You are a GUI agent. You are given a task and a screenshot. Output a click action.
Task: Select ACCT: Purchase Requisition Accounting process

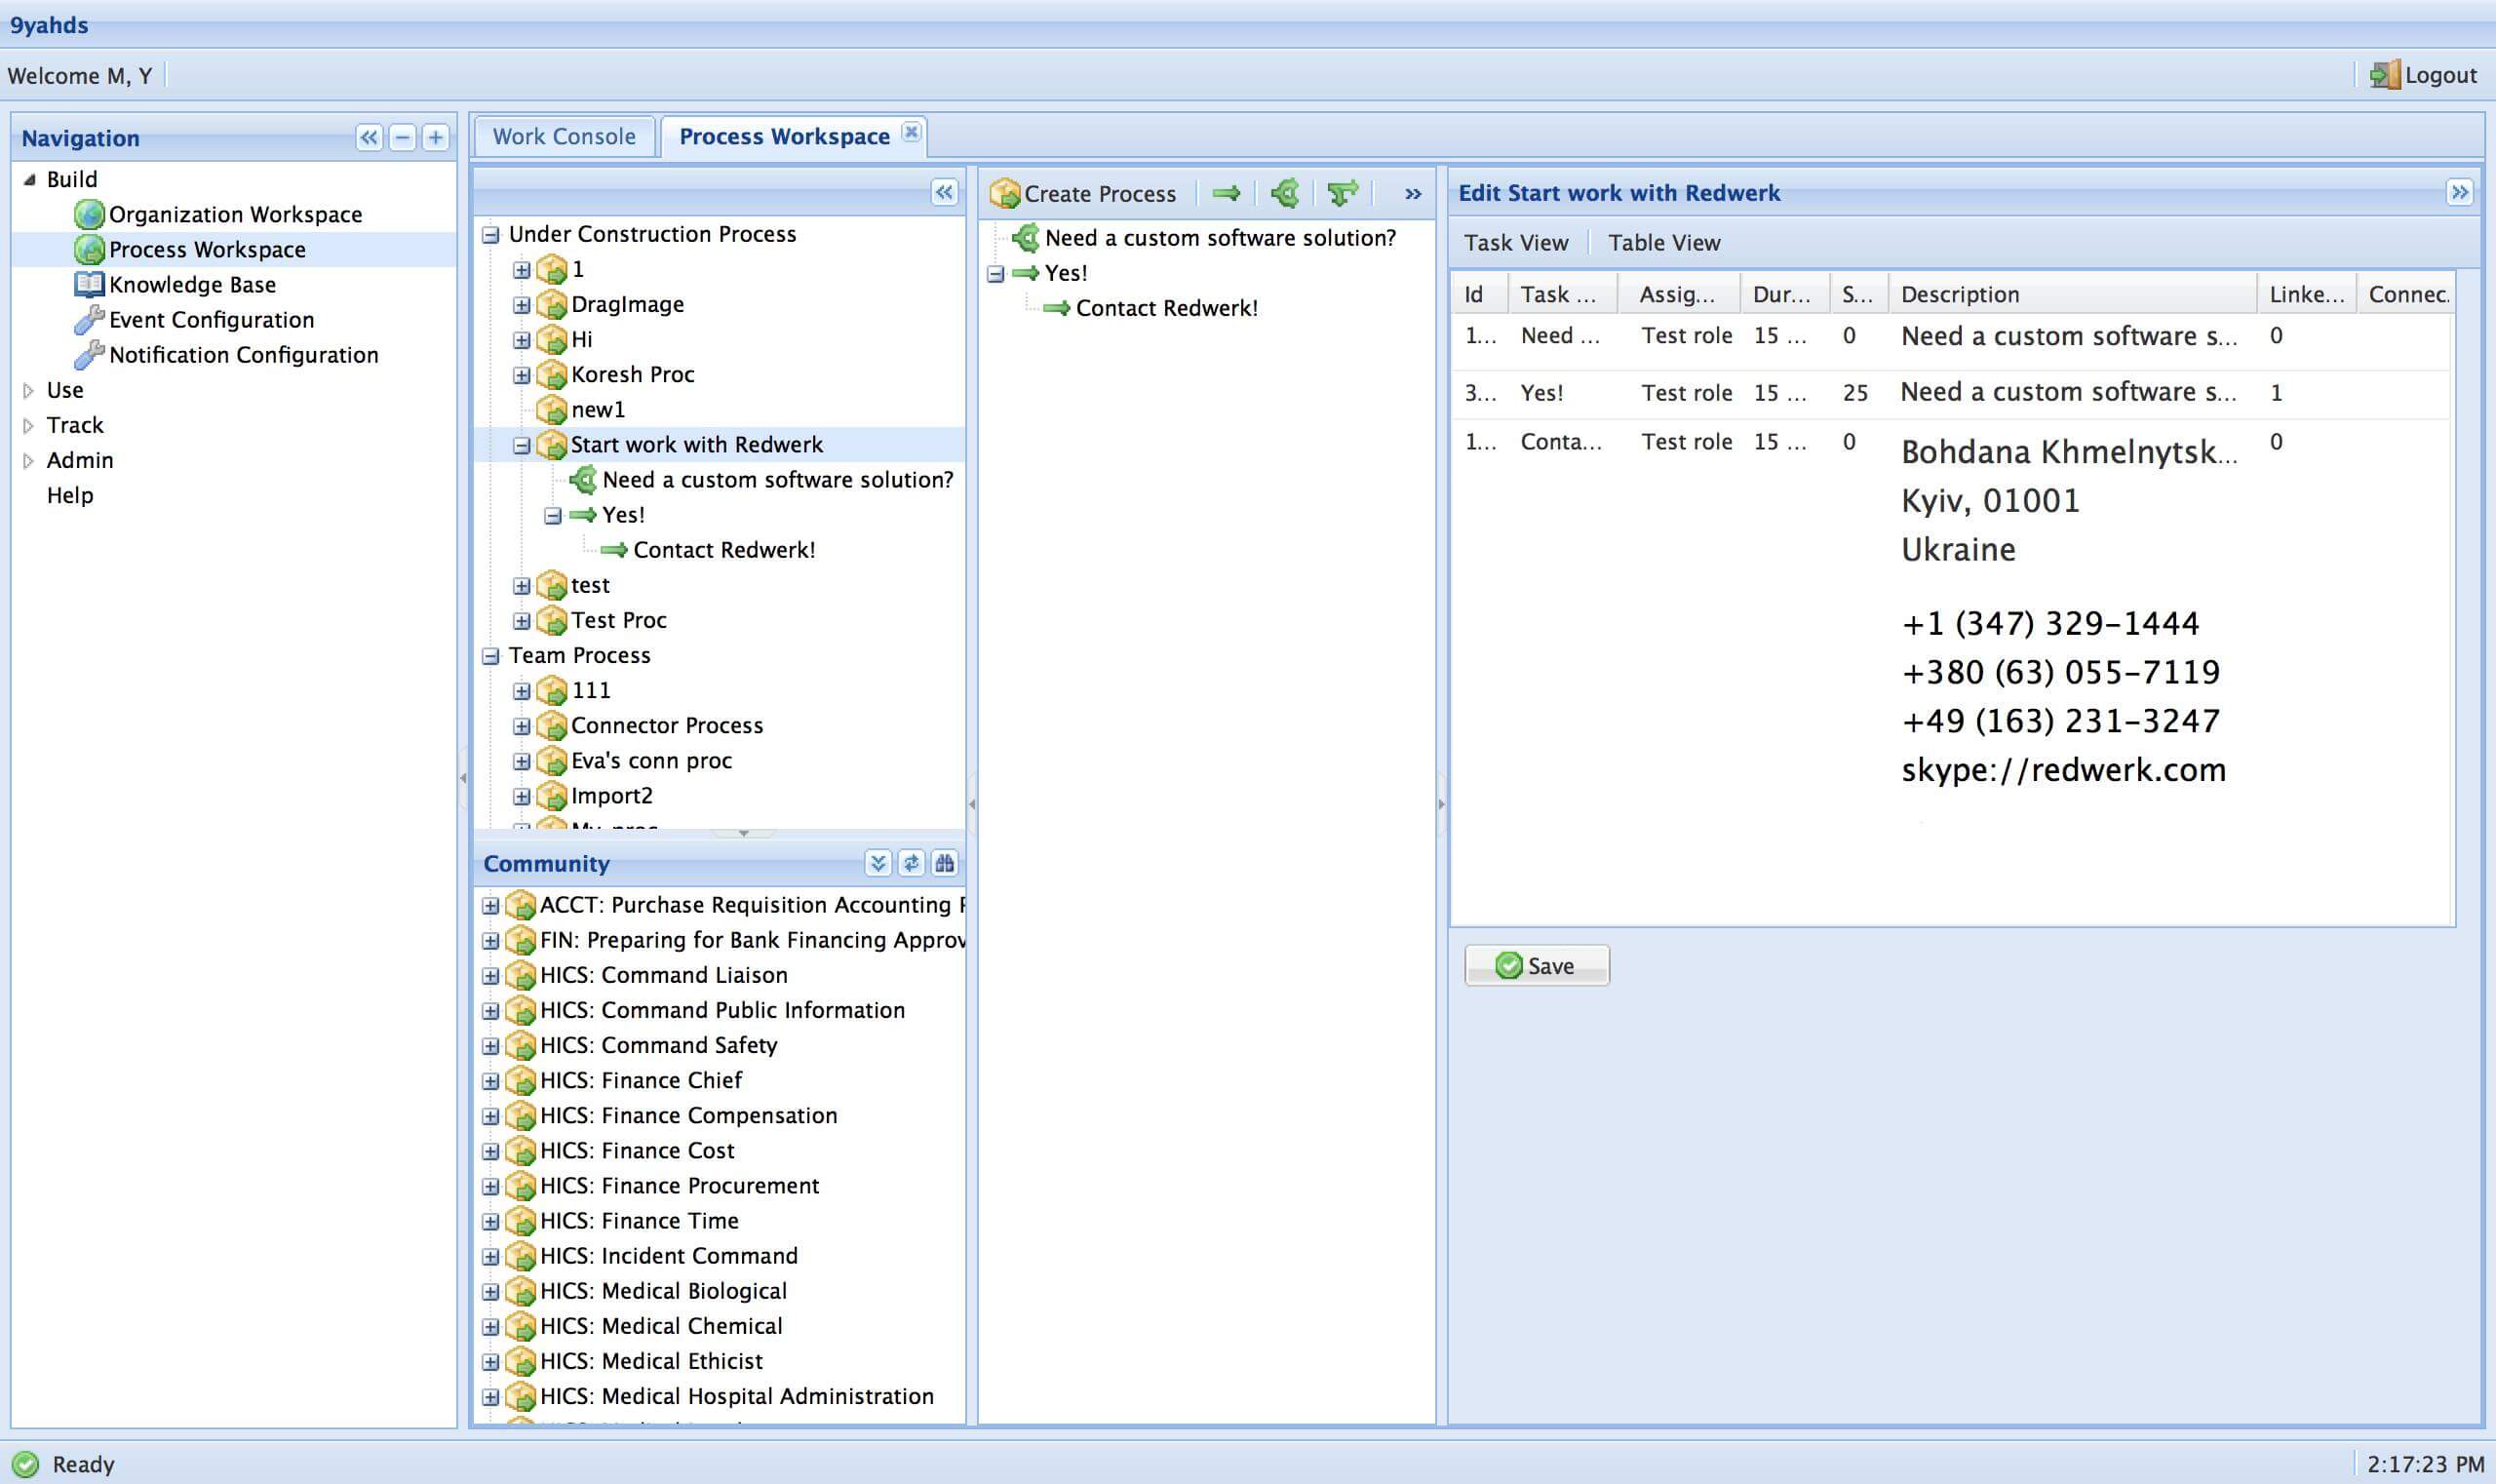click(752, 905)
